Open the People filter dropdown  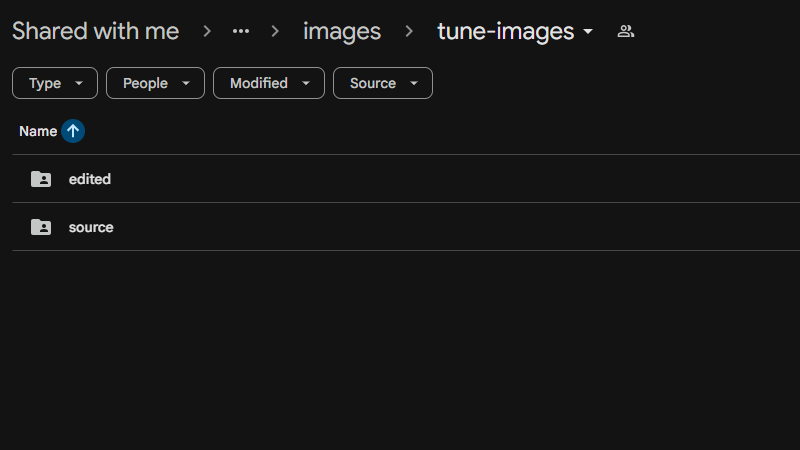(155, 83)
